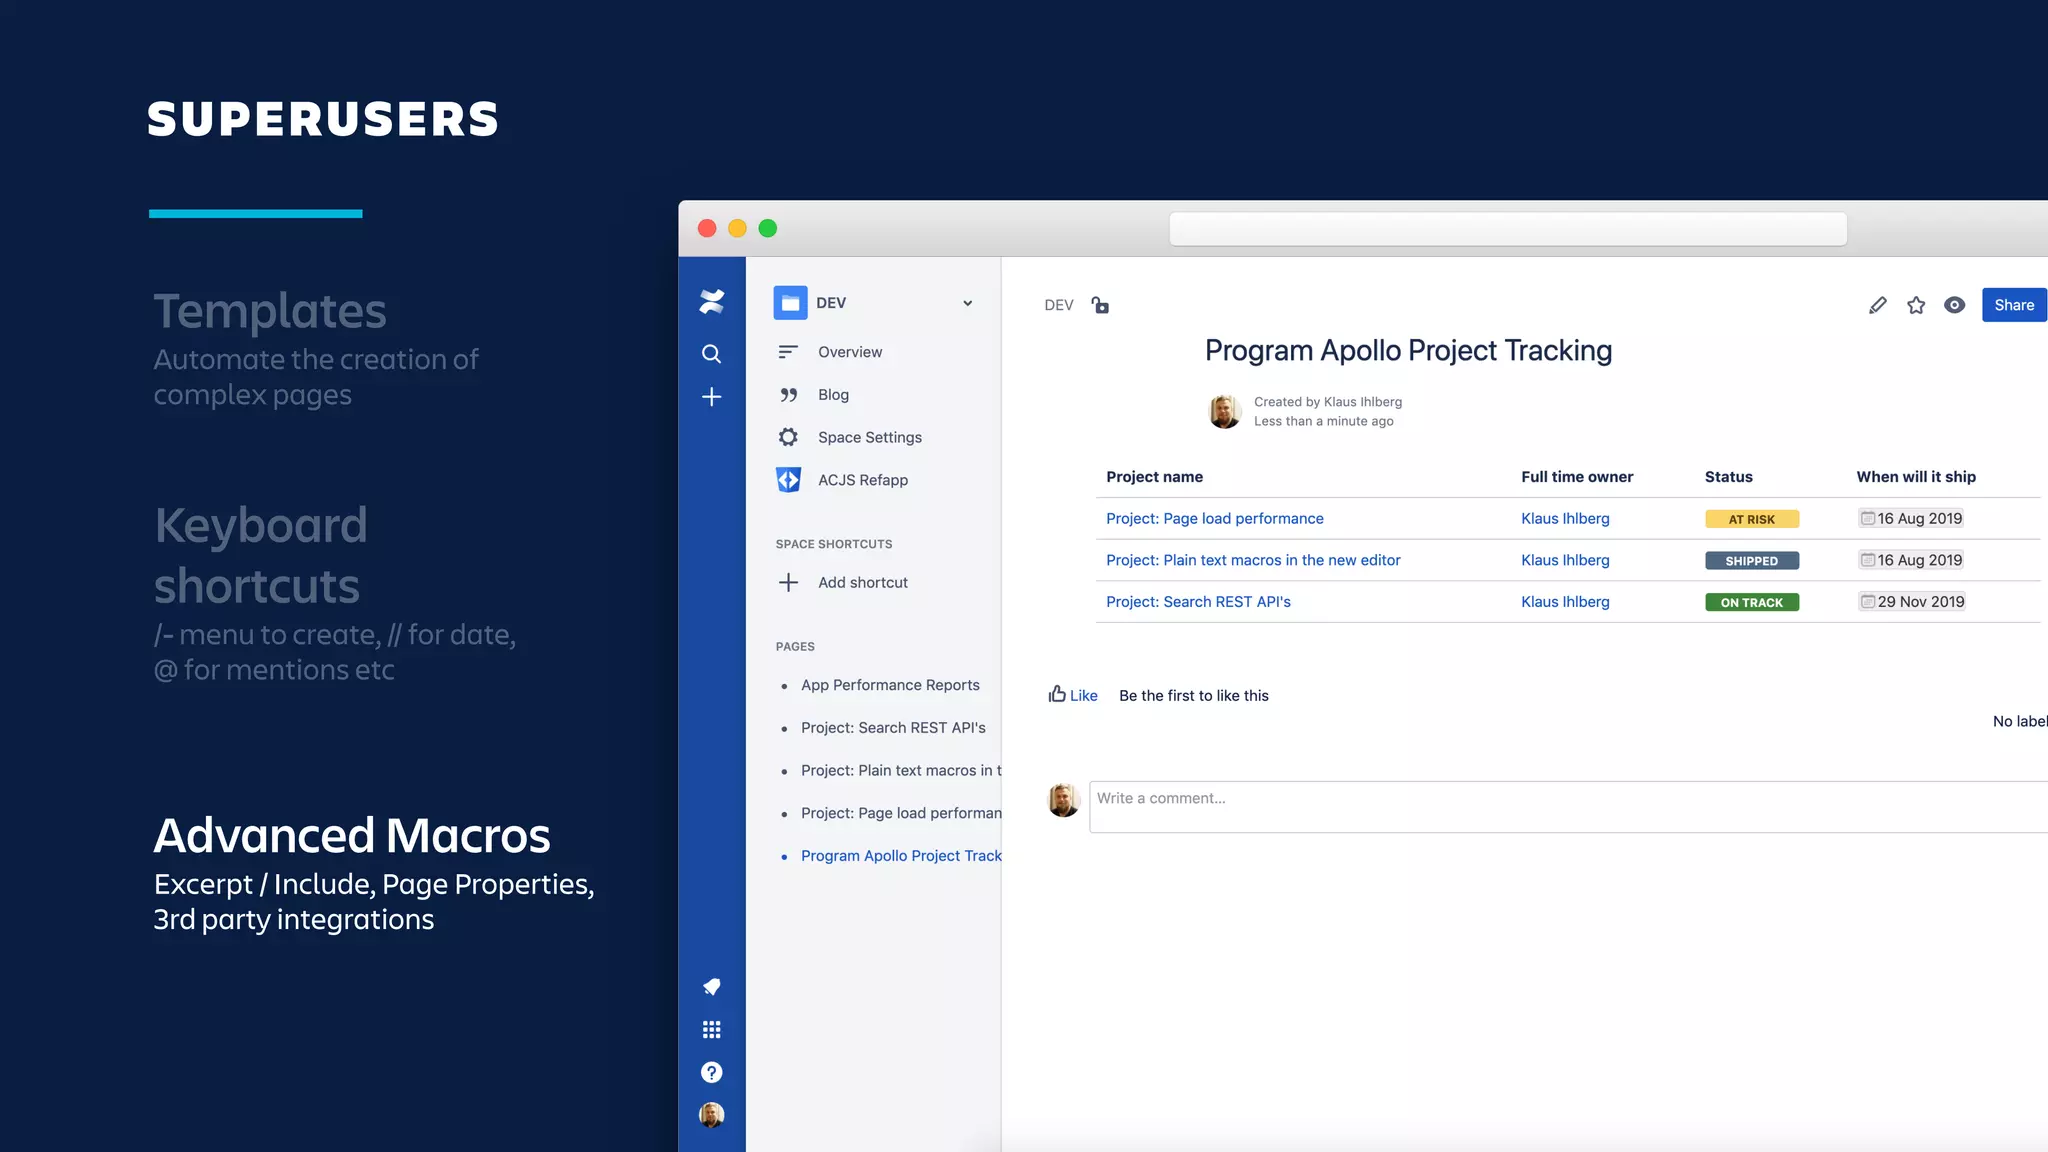Click the Blog quote icon
Screen dimensions: 2048x1152
point(788,395)
